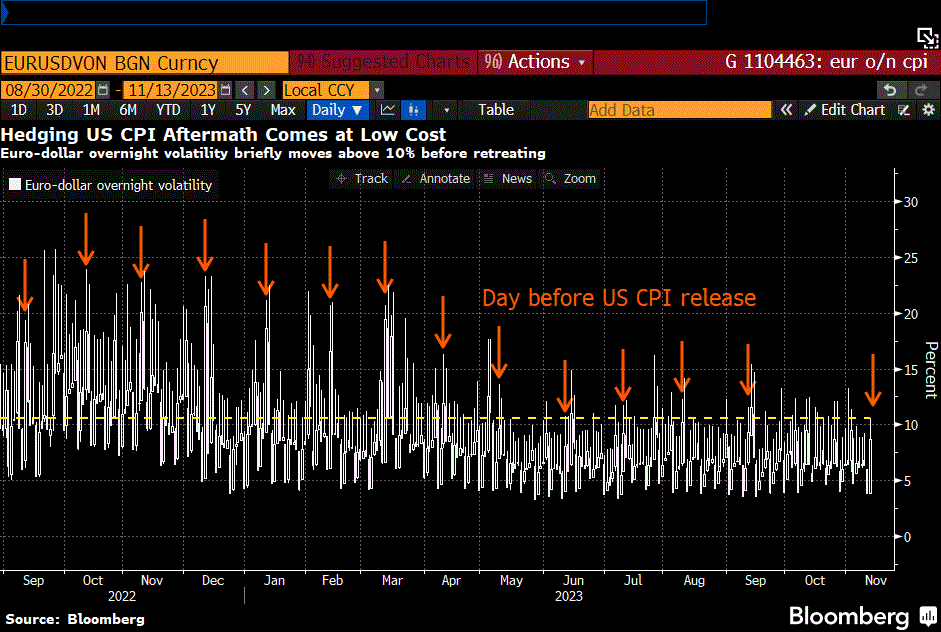Toggle Euro-dollar overnight volatility legend swatch
Viewport: 941px width, 632px height.
point(15,184)
